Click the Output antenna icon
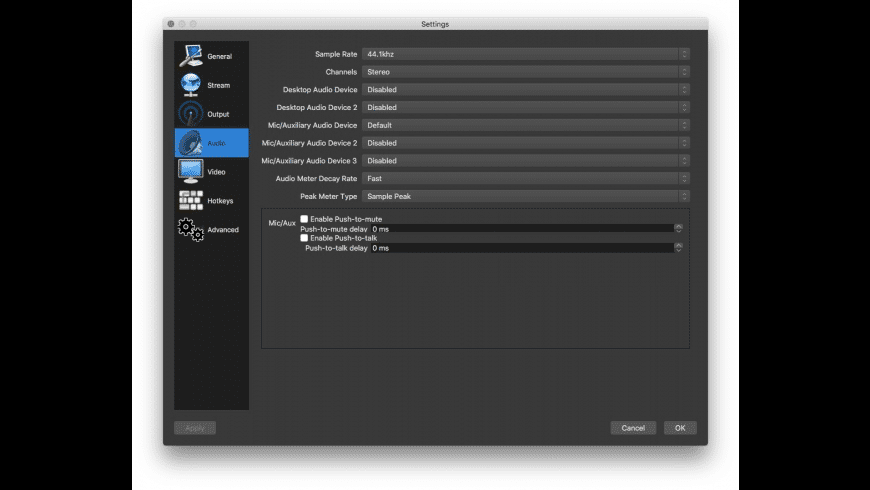870x490 pixels. 190,114
